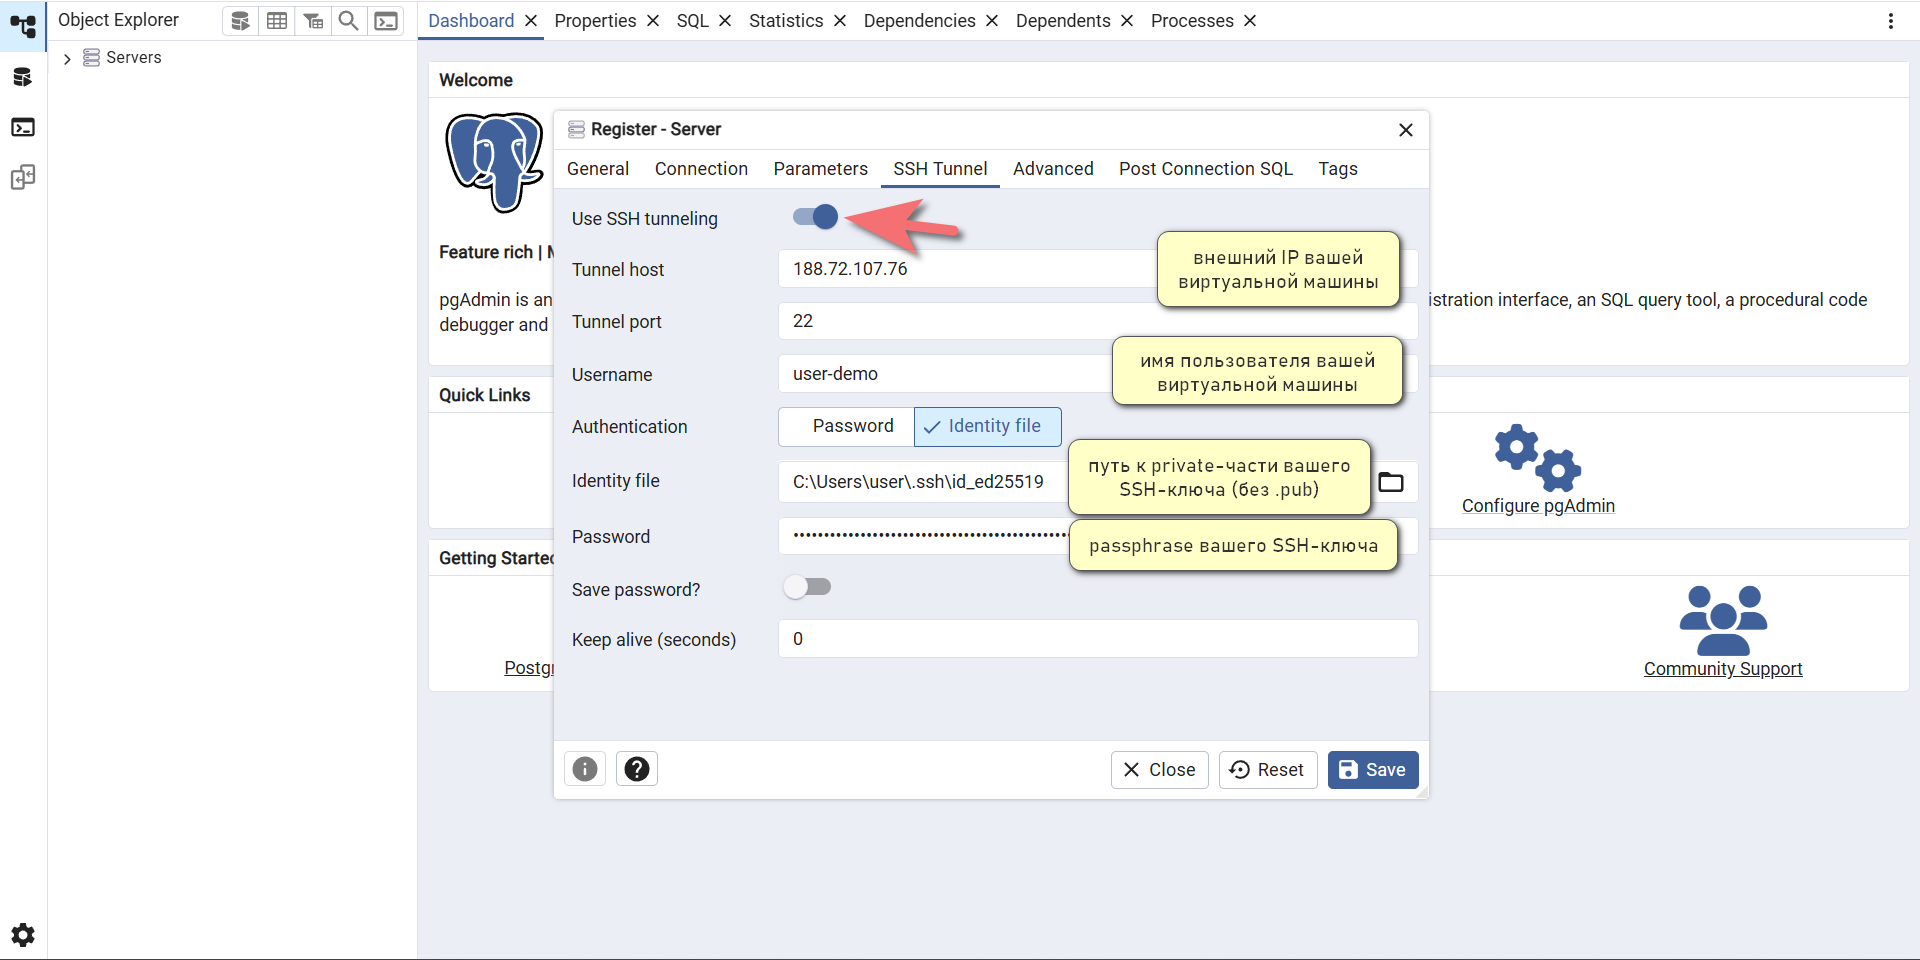Select the SSH Tunnel tab

tap(940, 169)
